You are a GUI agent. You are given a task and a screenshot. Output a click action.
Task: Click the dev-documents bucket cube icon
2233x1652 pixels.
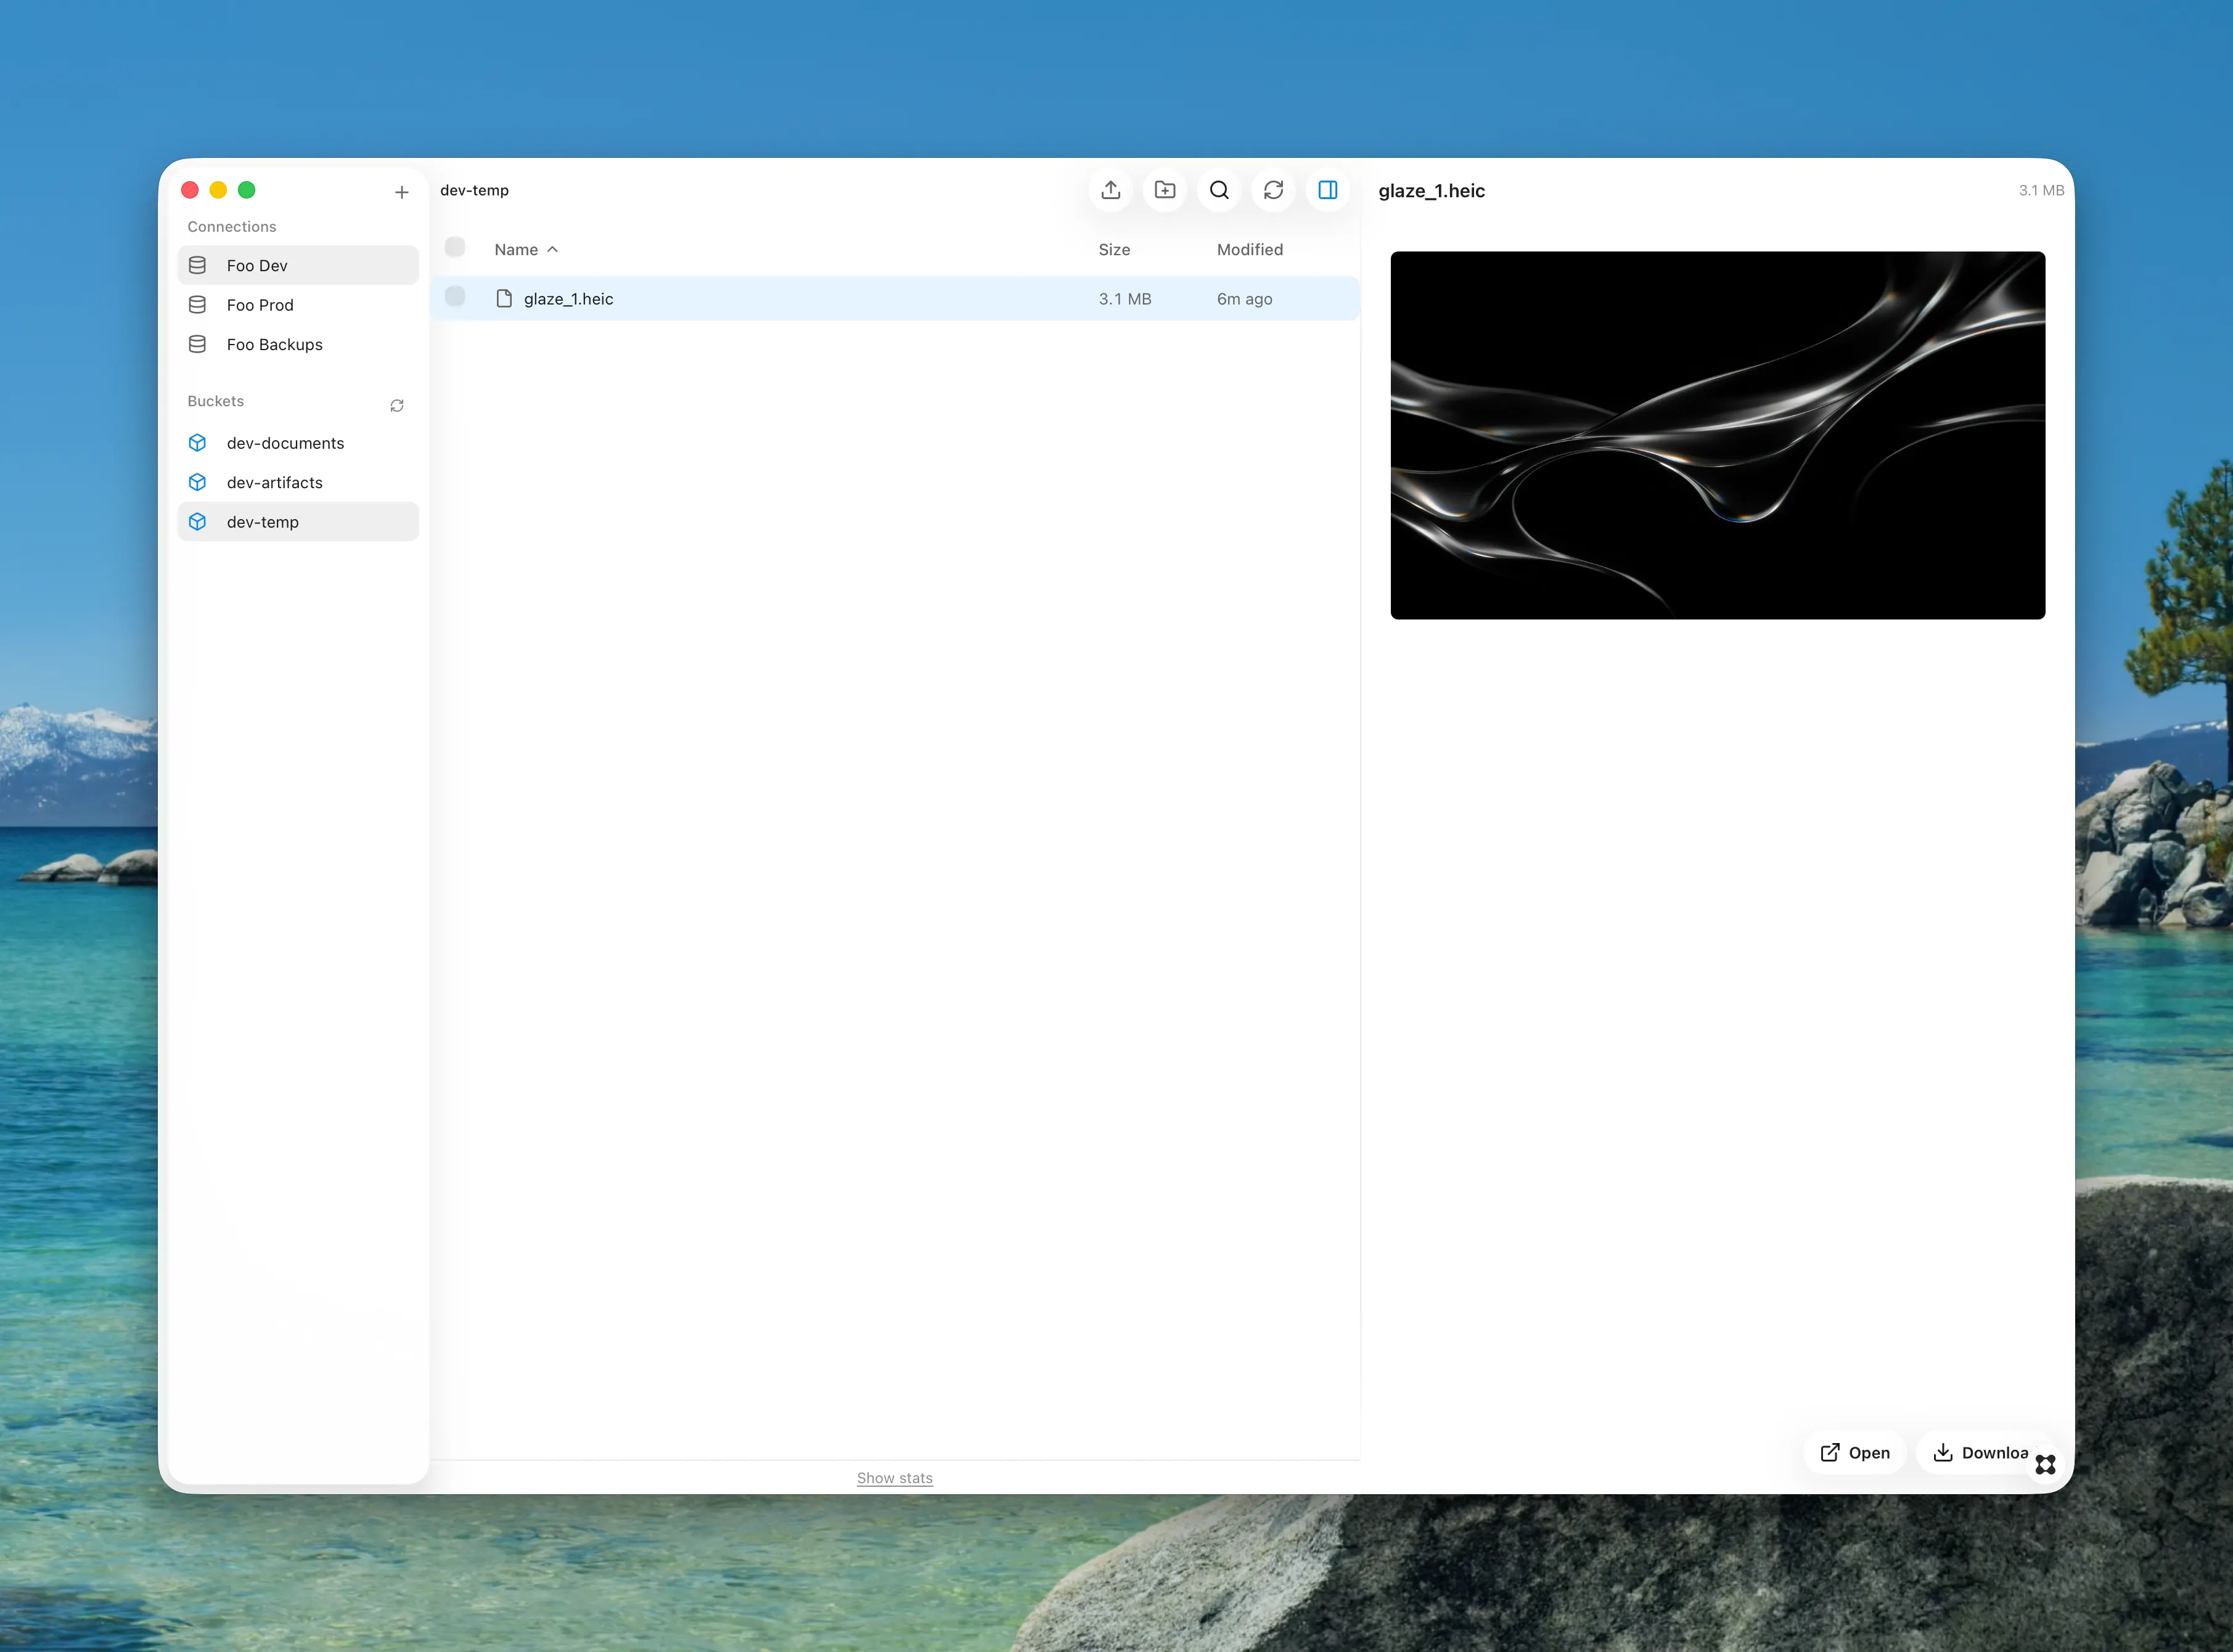pyautogui.click(x=198, y=443)
